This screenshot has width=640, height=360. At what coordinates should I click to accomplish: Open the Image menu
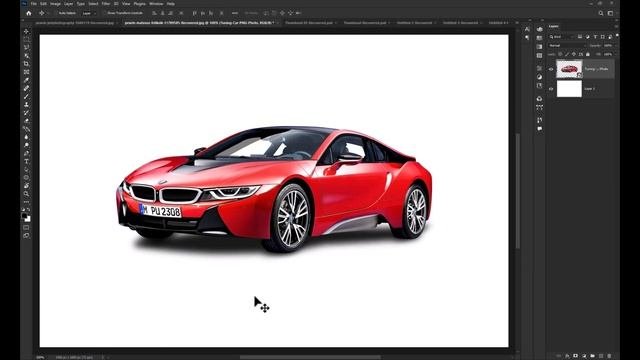(x=55, y=4)
